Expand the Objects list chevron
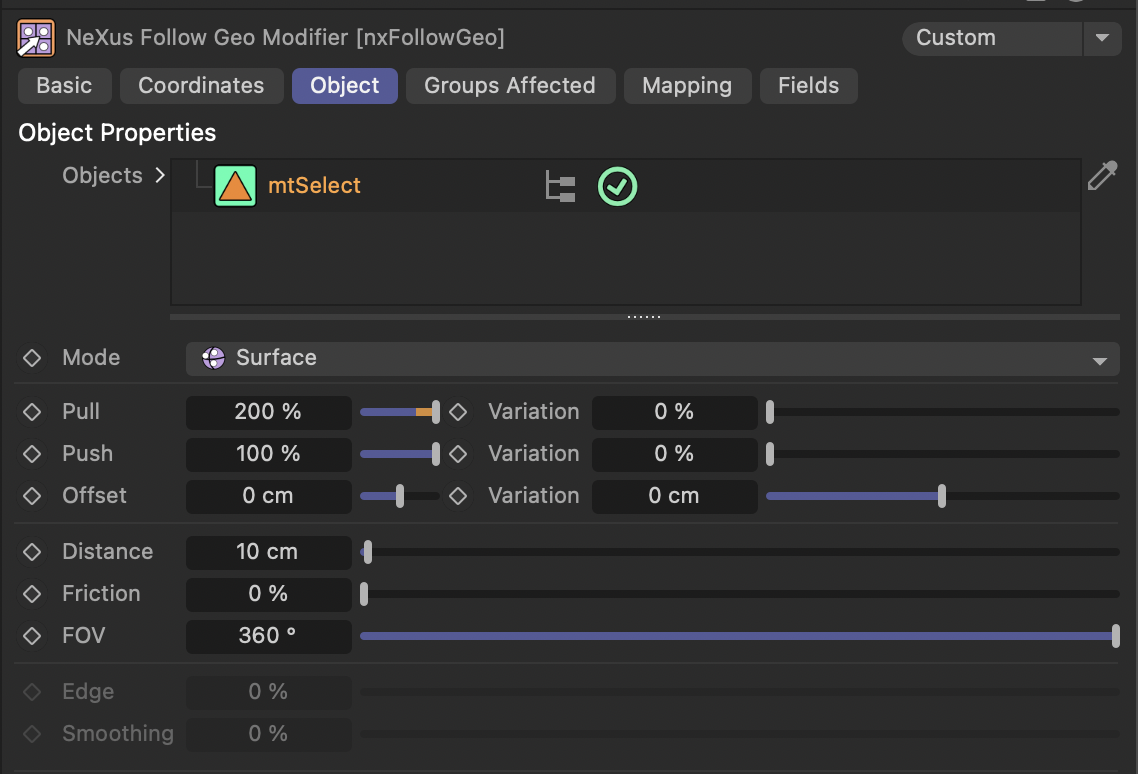Viewport: 1138px width, 774px height. tap(159, 176)
